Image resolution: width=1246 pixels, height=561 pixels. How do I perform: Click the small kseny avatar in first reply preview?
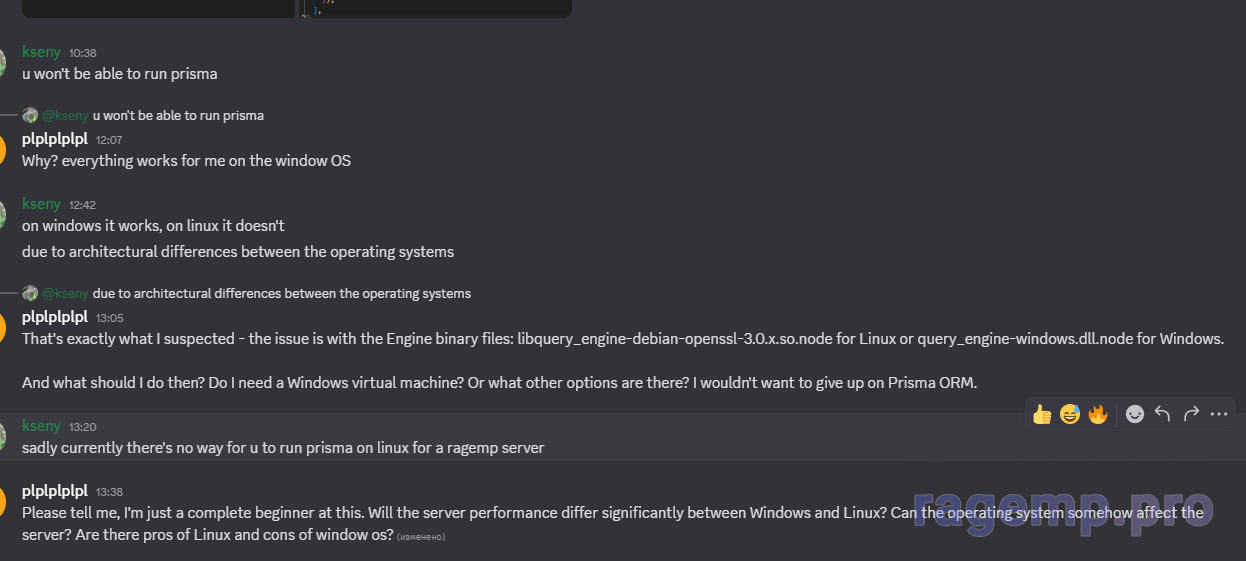pyautogui.click(x=30, y=115)
